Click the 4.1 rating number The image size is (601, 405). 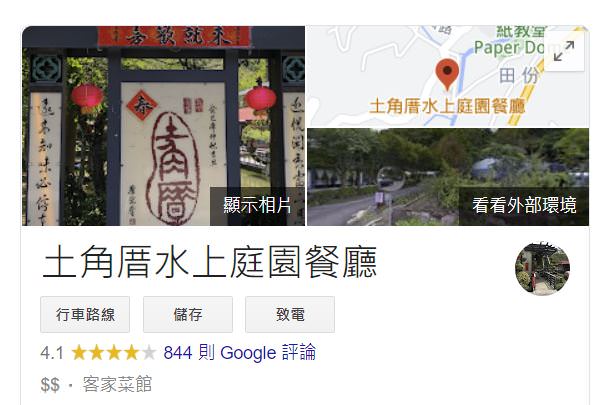(52, 353)
